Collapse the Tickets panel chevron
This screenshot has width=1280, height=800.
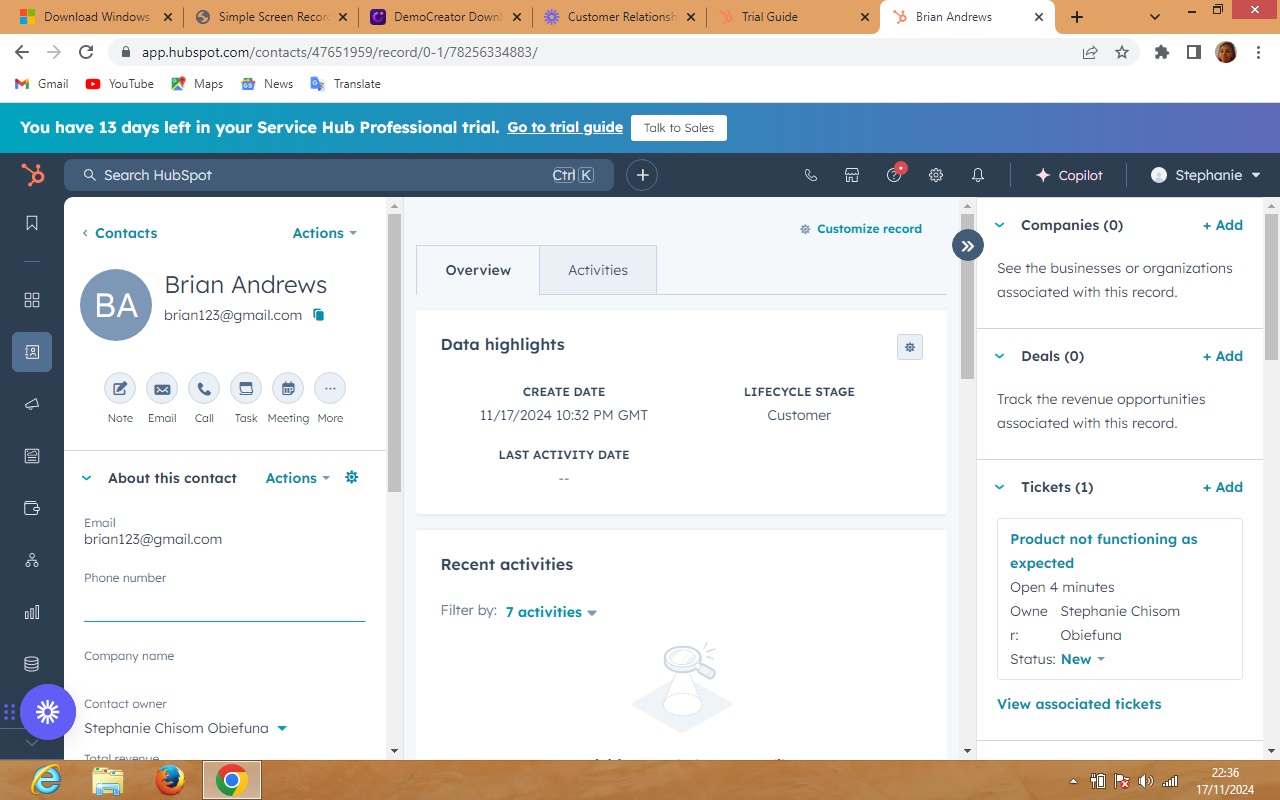999,487
